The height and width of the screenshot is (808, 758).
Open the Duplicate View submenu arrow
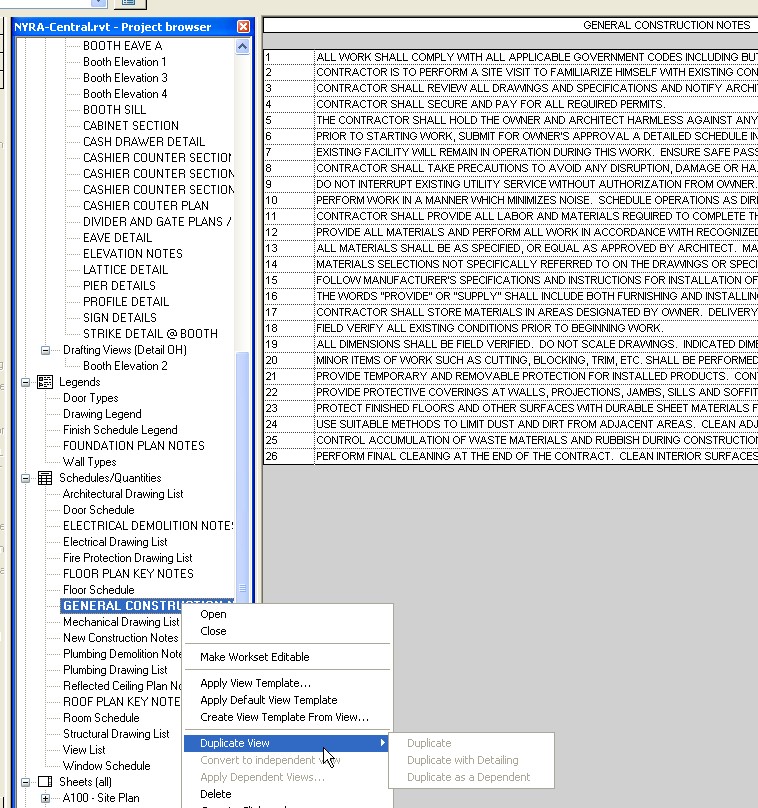click(x=382, y=743)
